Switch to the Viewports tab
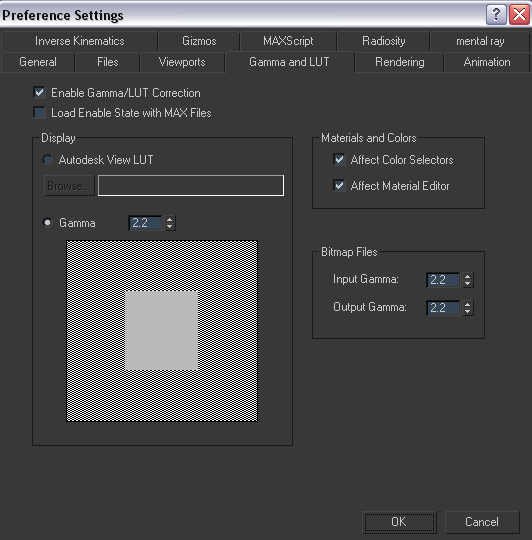This screenshot has height=540, width=532. pos(182,62)
